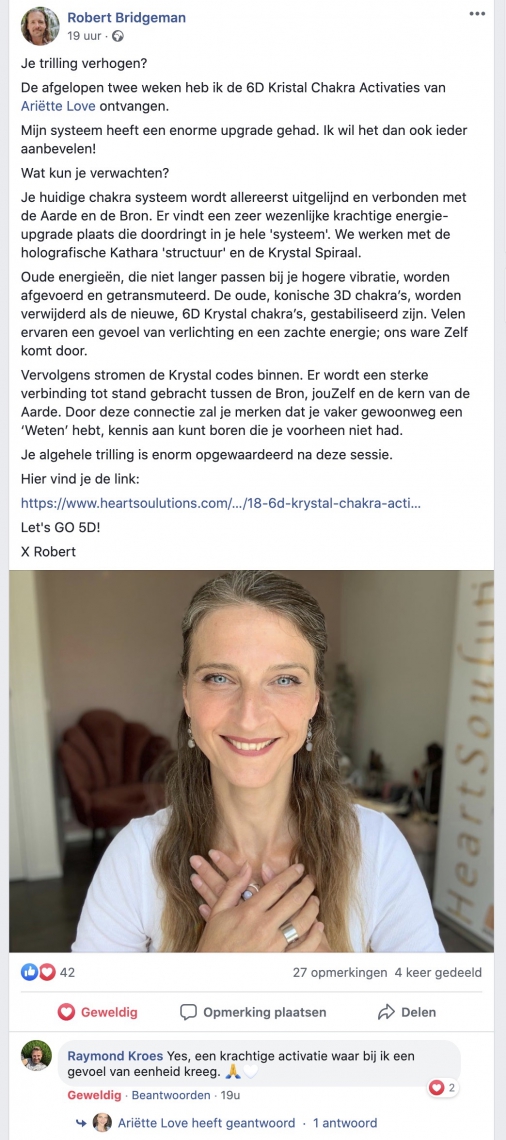The width and height of the screenshot is (506, 1140).
Task: Open the heartsoulutions.com link
Action: click(220, 502)
